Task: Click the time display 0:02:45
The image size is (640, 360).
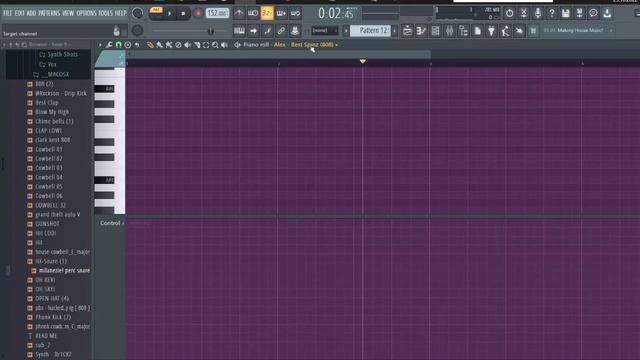Action: coord(336,13)
